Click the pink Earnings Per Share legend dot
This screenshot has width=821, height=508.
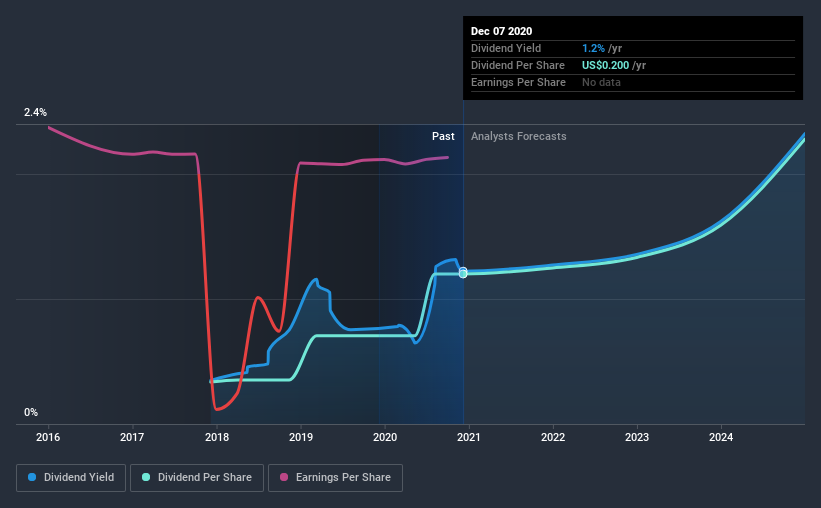(x=285, y=478)
